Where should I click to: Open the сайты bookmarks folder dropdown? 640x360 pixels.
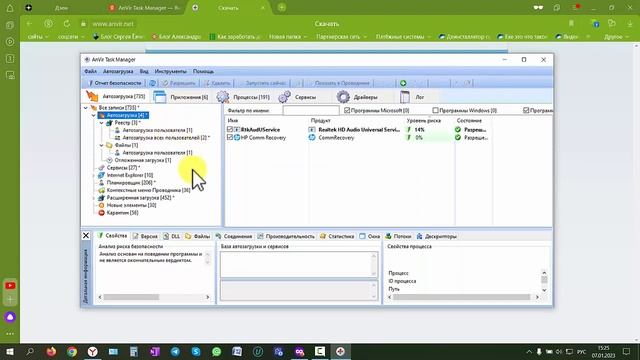coord(38,37)
